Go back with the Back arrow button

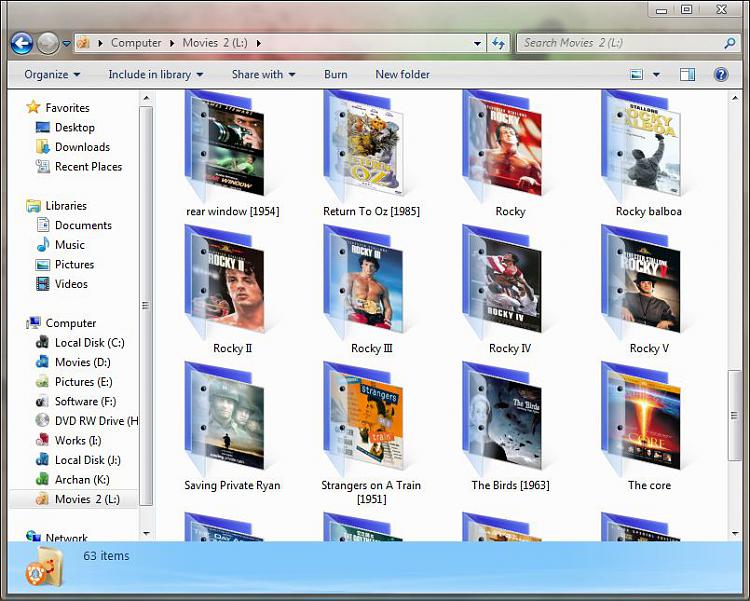(22, 44)
